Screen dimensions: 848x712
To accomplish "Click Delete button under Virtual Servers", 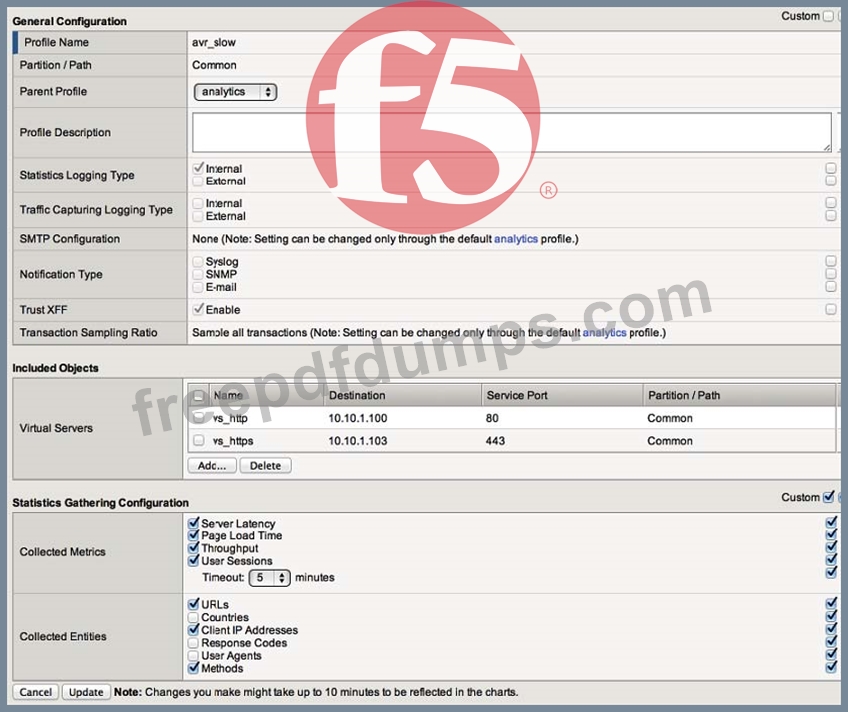I will click(x=265, y=466).
